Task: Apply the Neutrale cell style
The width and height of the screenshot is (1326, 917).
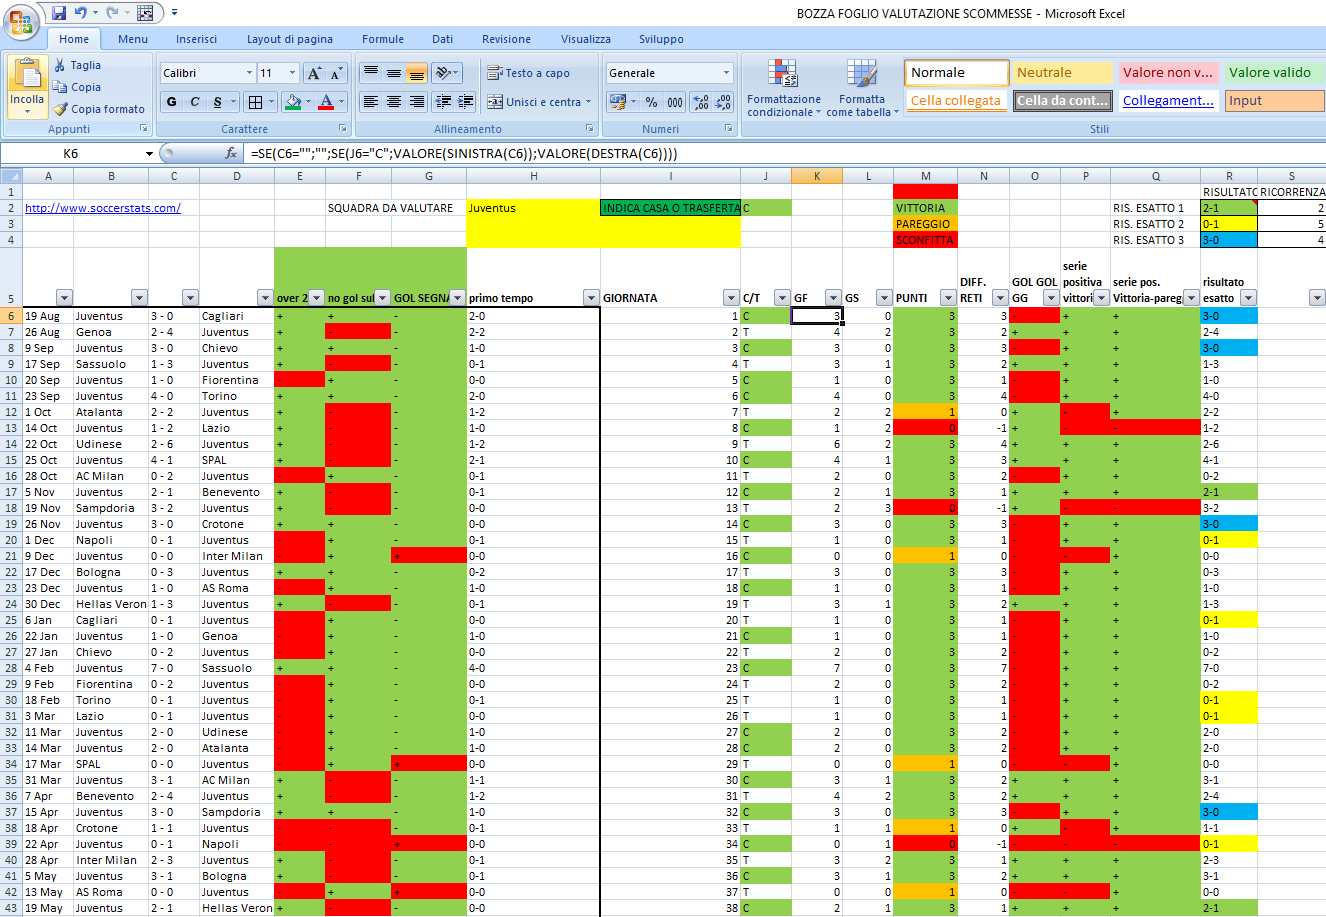Action: 1063,73
